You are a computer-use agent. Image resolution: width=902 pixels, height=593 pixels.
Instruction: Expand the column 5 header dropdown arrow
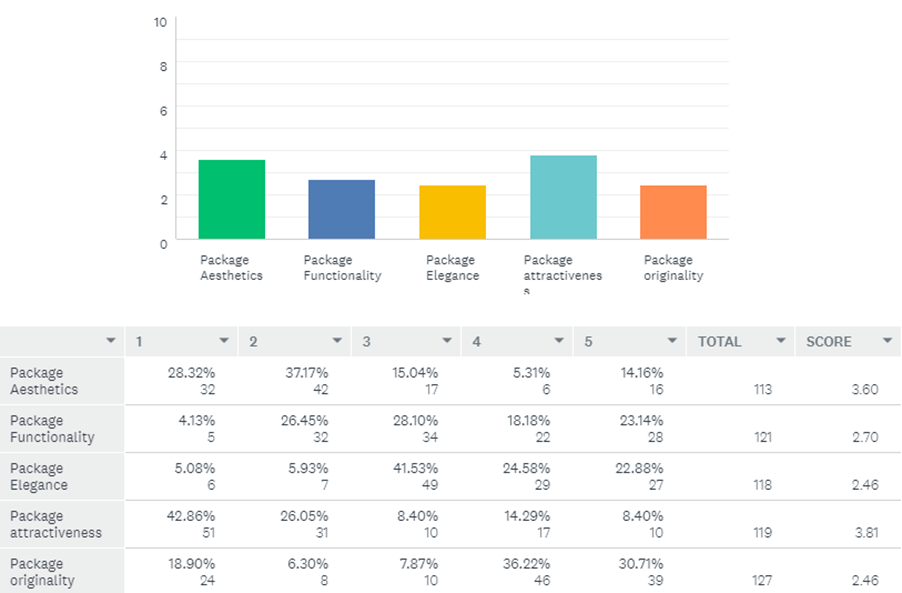click(x=671, y=342)
